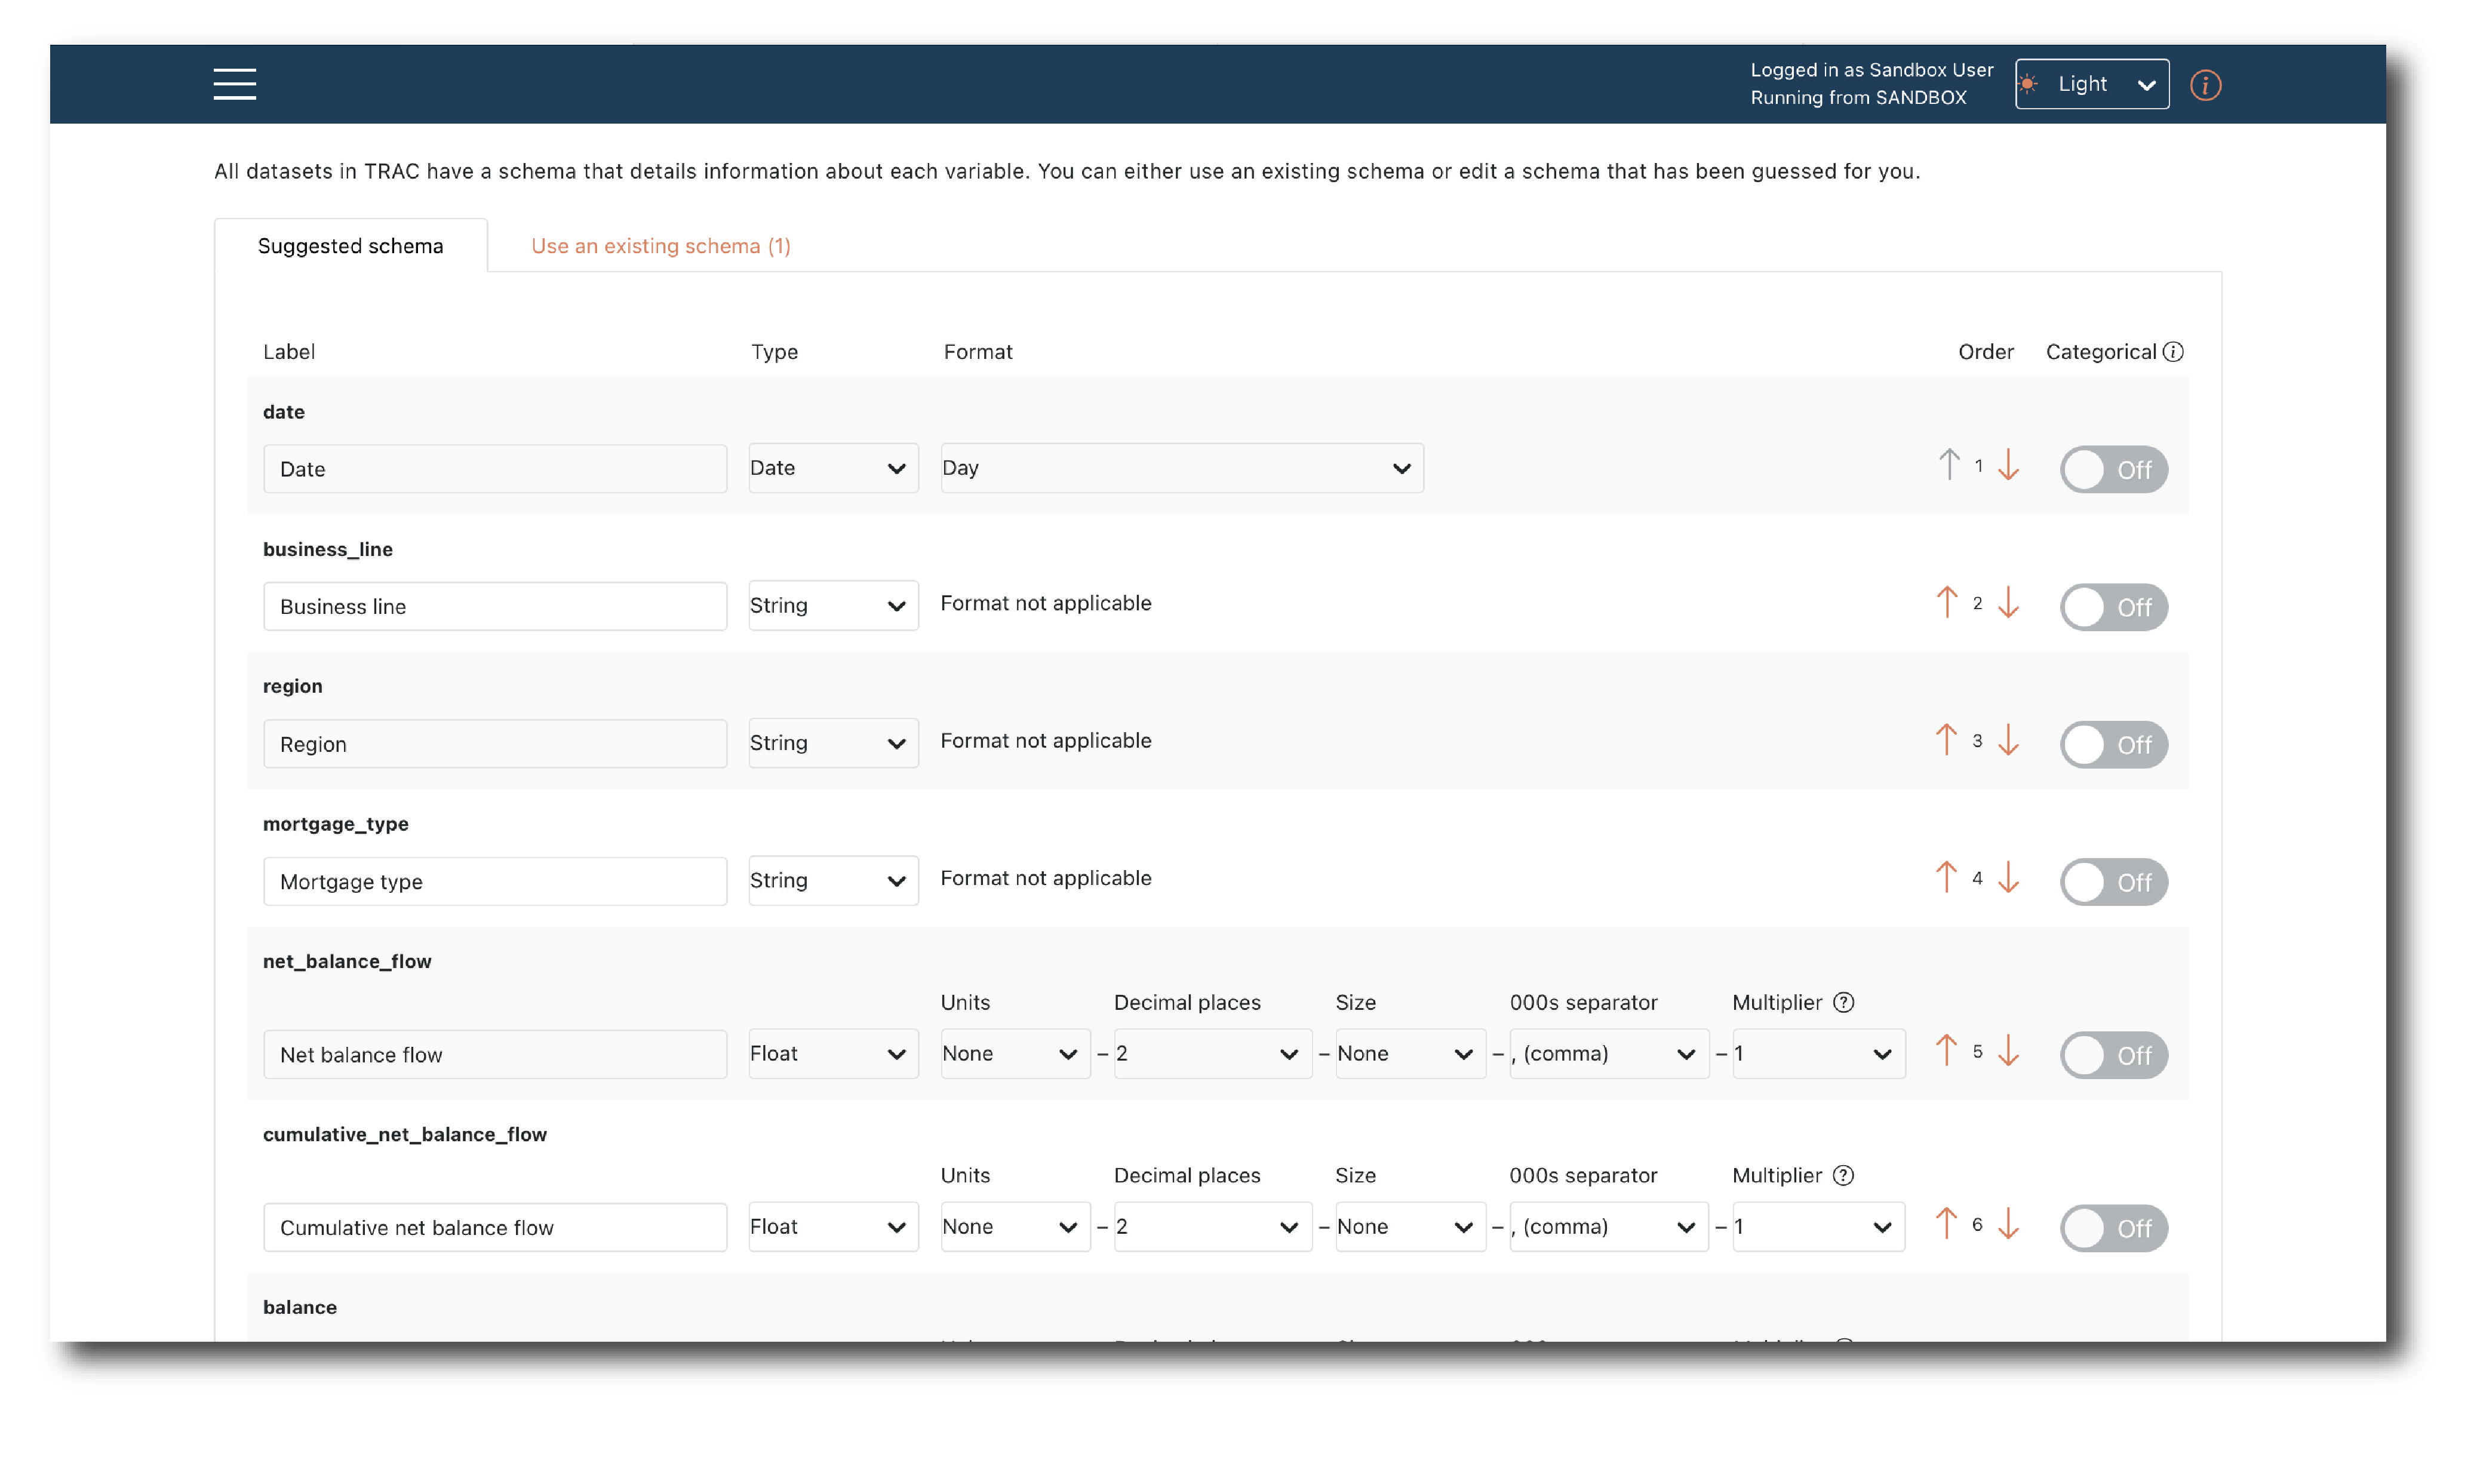Viewport: 2474px width, 1484px height.
Task: Toggle Categorical switch for date field
Action: [2112, 469]
